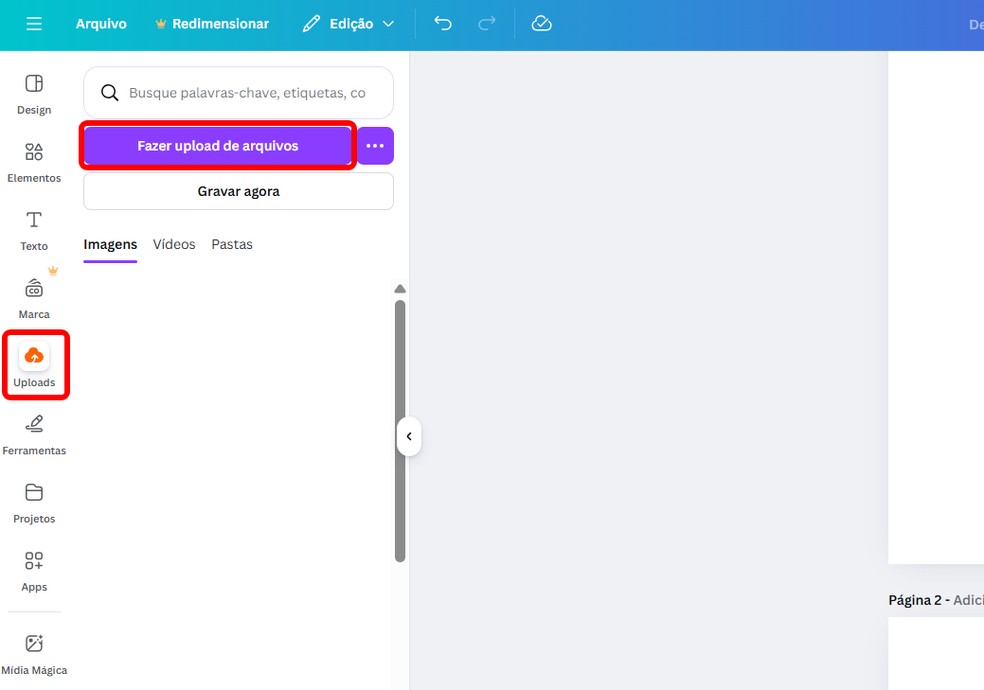Open the Mídia Mágica panel
Image resolution: width=984 pixels, height=690 pixels.
tap(34, 655)
